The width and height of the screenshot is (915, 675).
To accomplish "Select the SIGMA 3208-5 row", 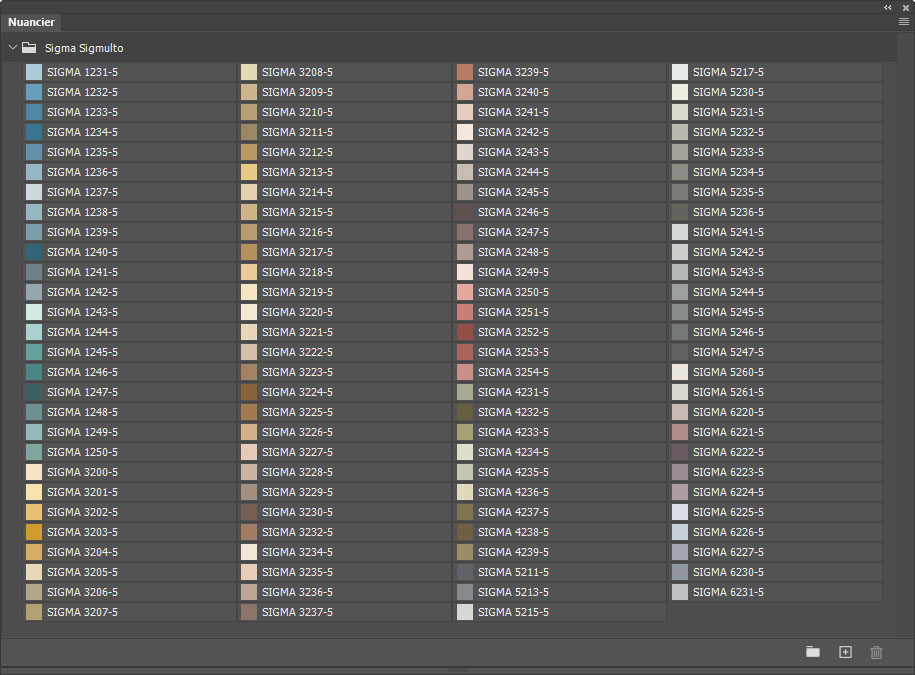I will pos(344,72).
